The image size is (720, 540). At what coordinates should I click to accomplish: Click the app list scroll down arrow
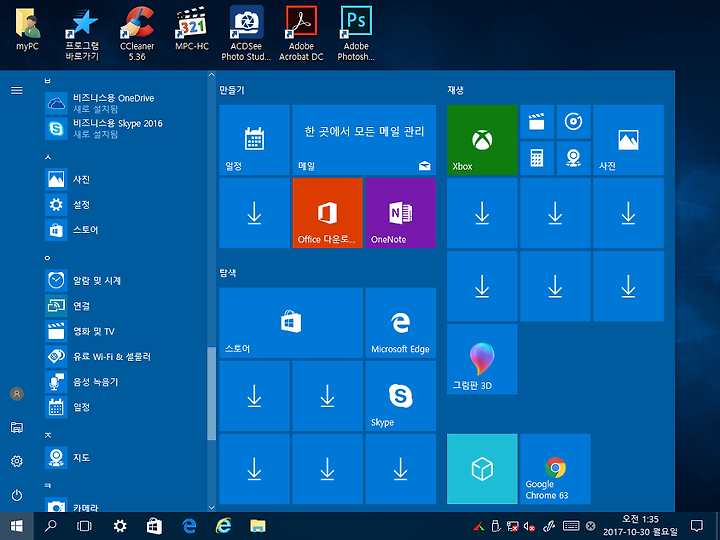(211, 507)
